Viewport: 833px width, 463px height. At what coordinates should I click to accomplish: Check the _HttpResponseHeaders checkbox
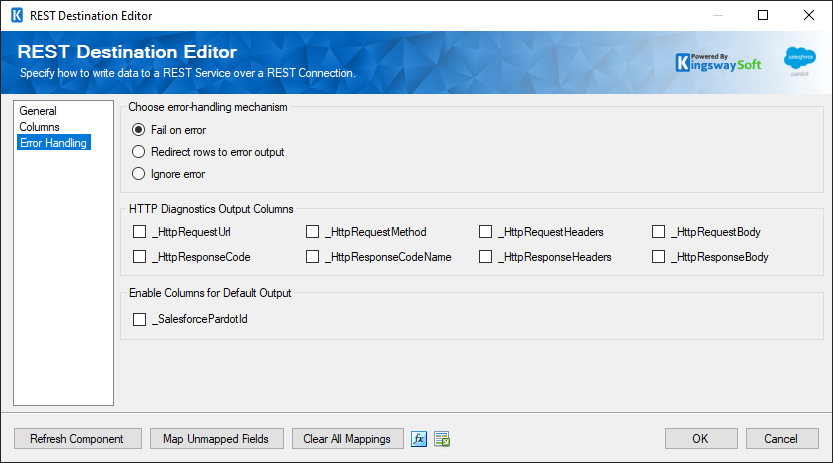click(x=486, y=256)
